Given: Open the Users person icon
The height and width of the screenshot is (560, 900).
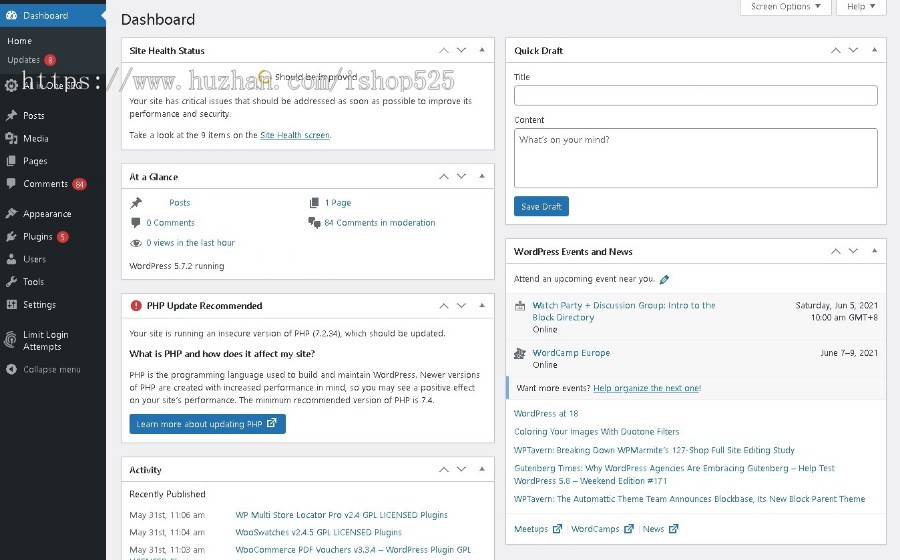Looking at the screenshot, I should (11, 259).
